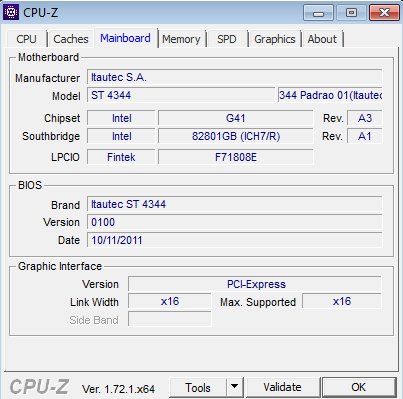
Task: Switch to the CPU tab
Action: coord(26,39)
